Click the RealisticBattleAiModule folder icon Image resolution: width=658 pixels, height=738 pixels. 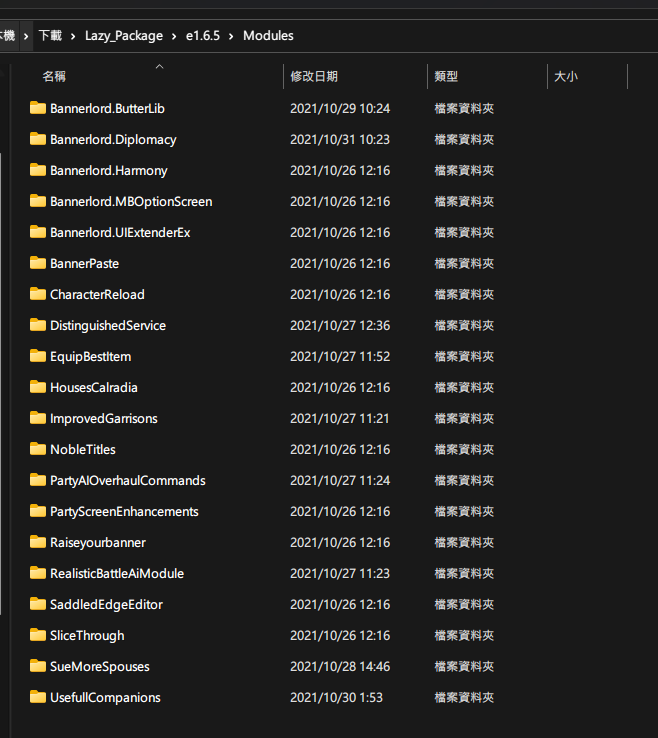[38, 573]
